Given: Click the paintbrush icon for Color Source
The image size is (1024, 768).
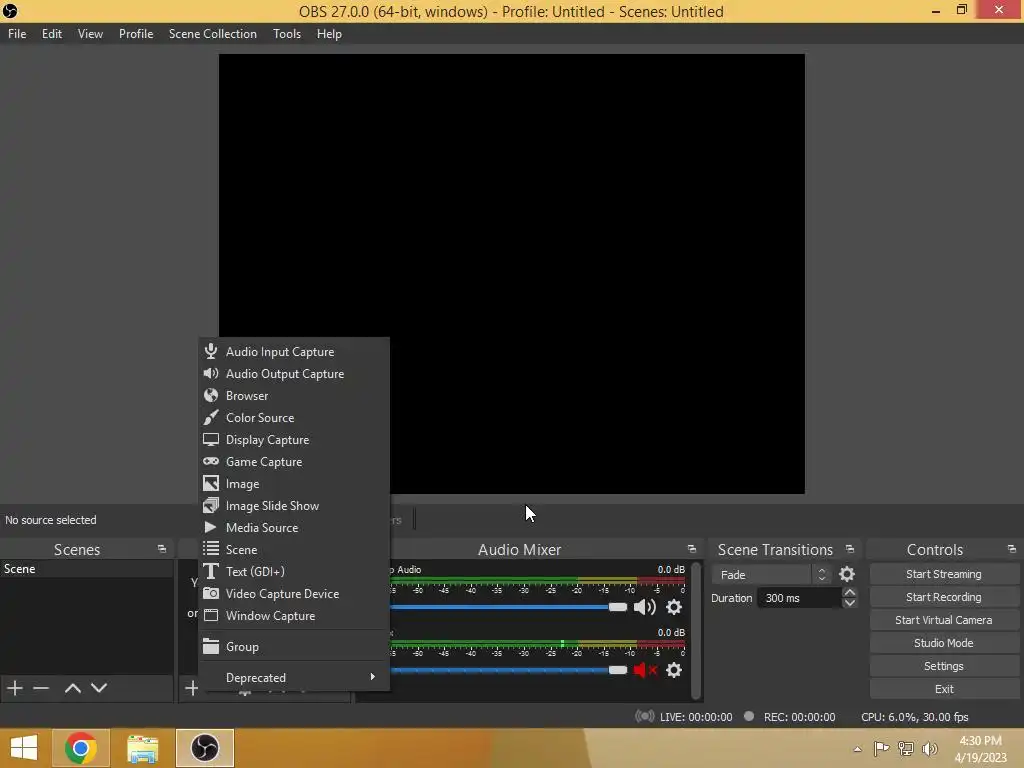Looking at the screenshot, I should point(210,417).
